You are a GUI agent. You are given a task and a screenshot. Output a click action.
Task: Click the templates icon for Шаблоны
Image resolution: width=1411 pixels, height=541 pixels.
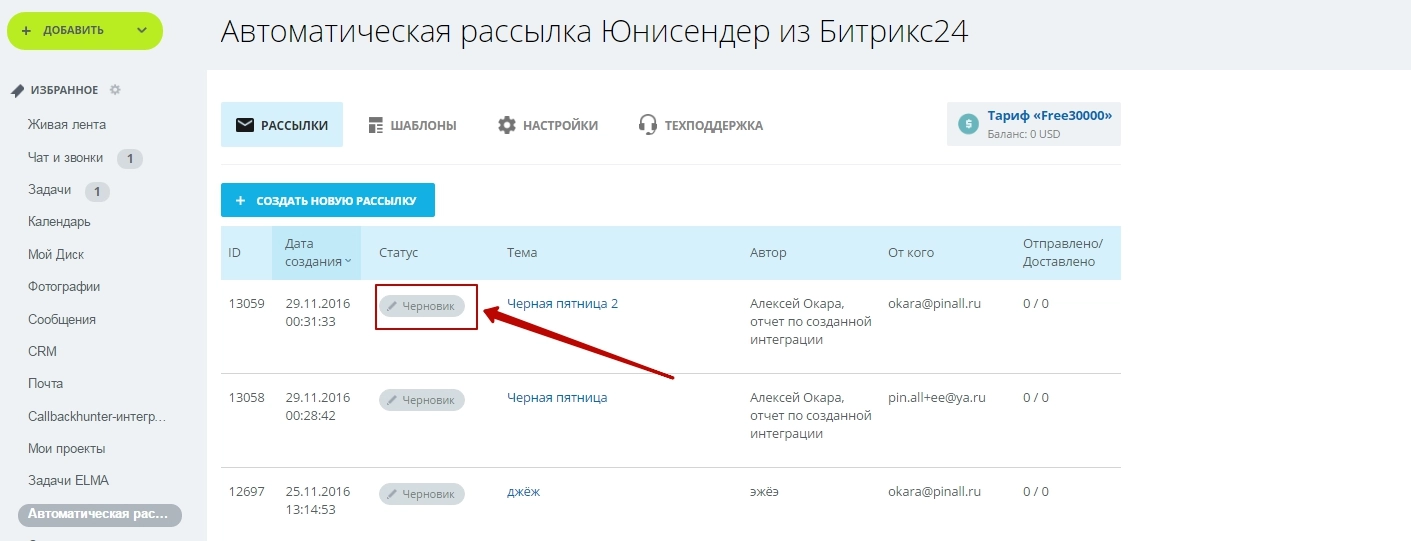[x=376, y=125]
